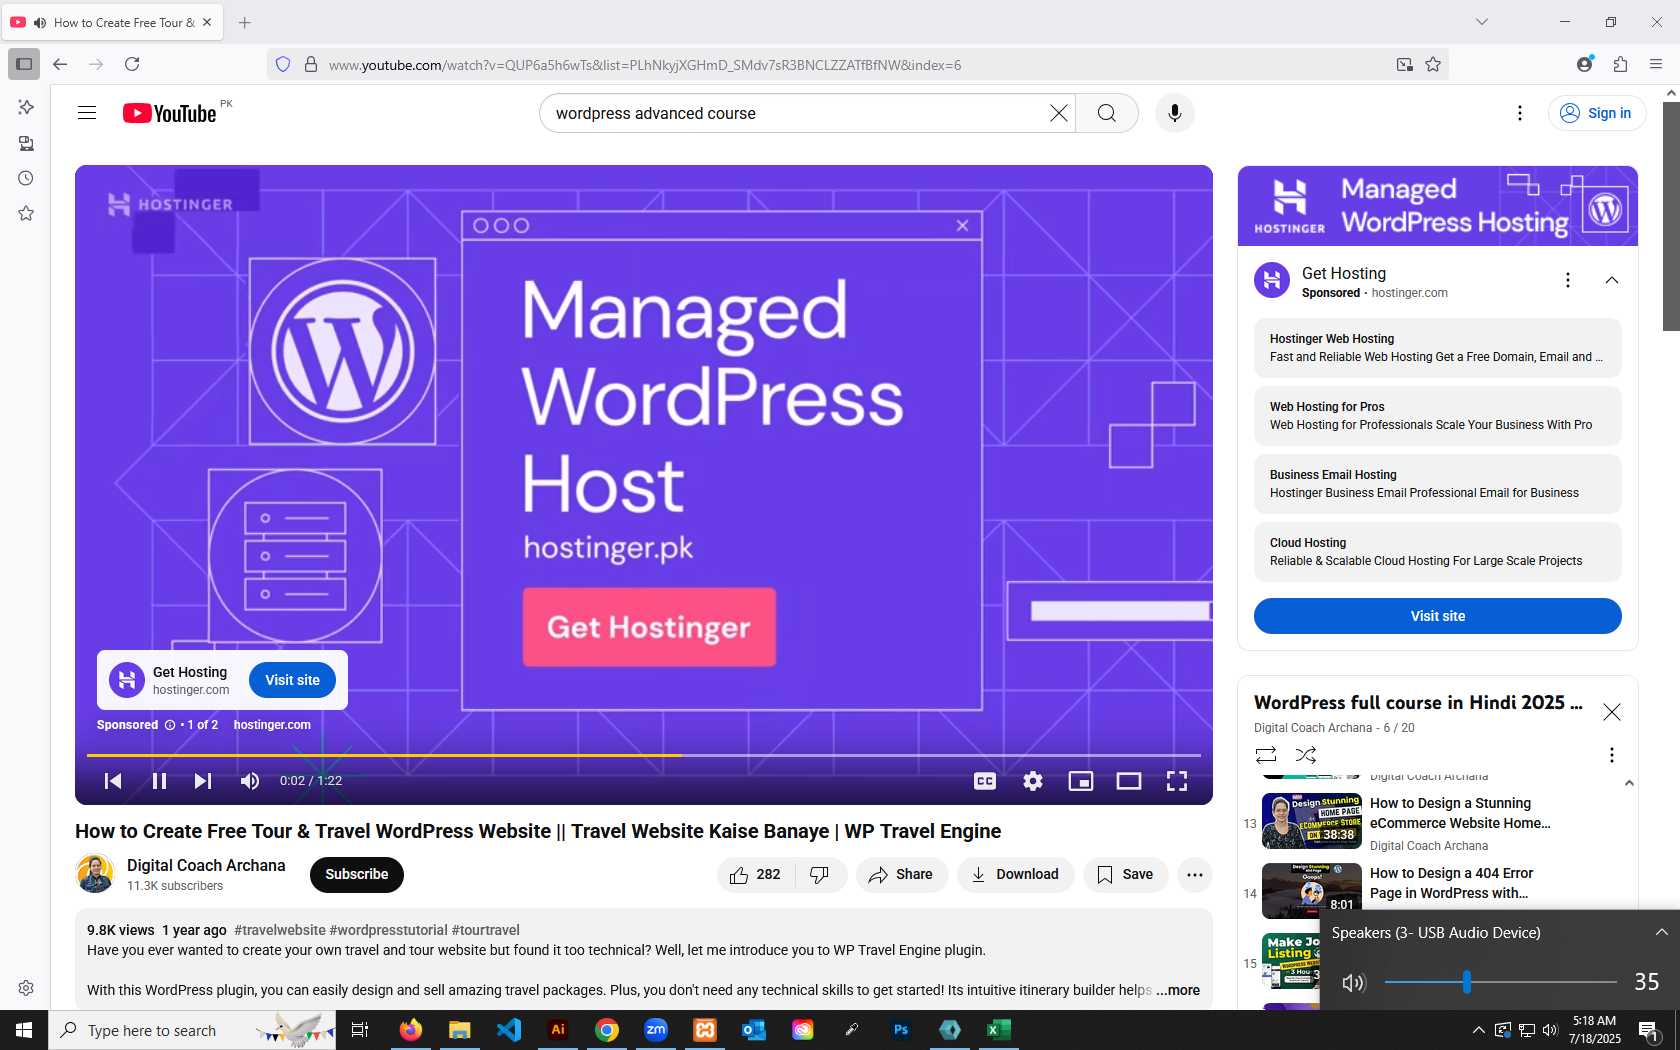The image size is (1680, 1050).
Task: Mute speakers in the volume flyout
Action: pos(1353,983)
